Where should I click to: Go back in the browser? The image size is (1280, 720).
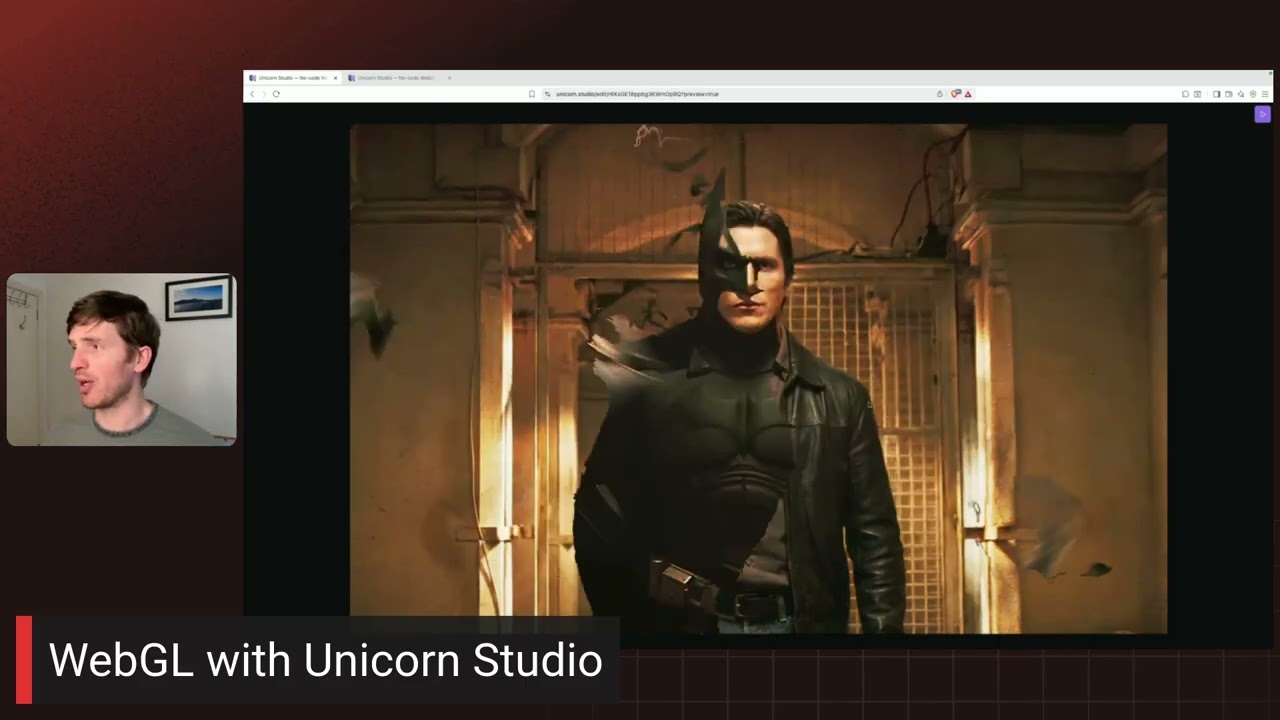click(252, 94)
